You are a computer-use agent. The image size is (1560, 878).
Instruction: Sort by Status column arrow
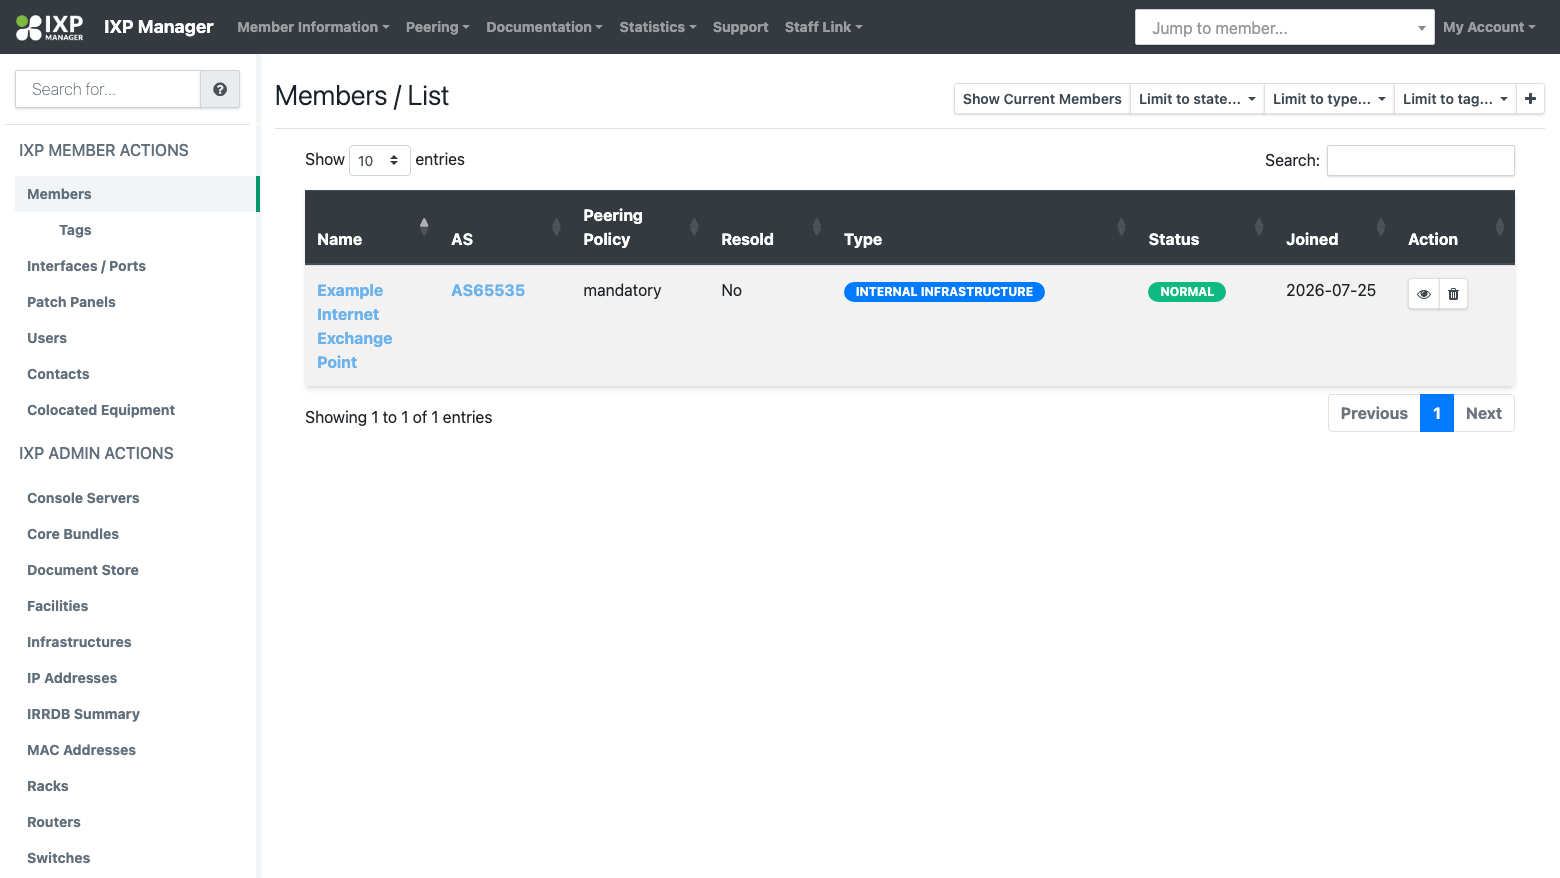click(x=1259, y=227)
